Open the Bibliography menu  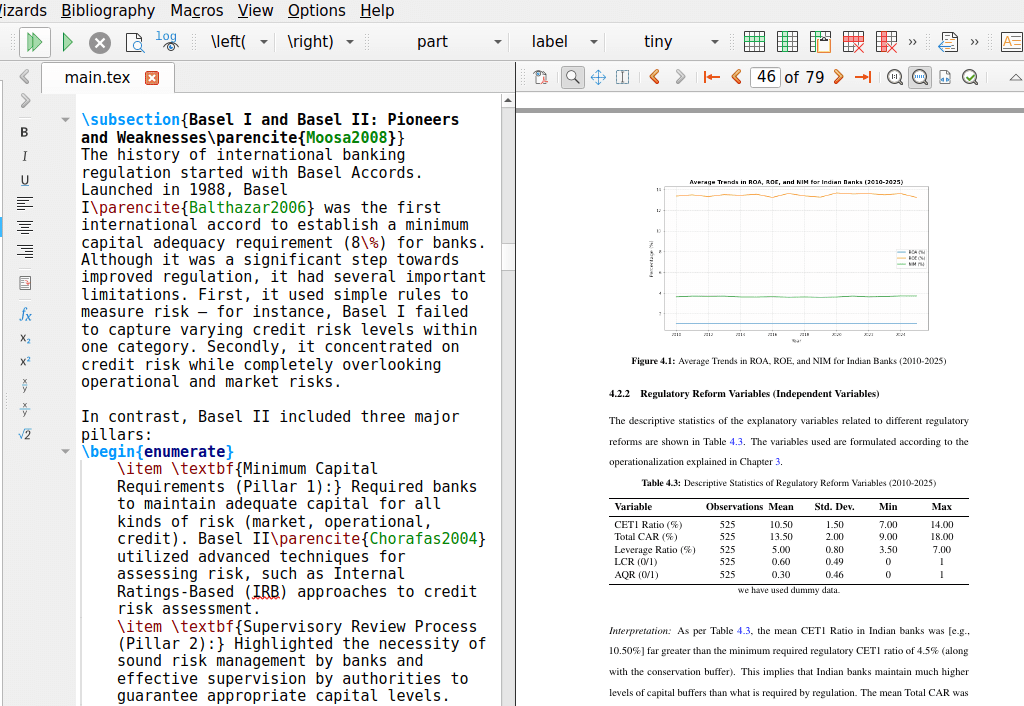pyautogui.click(x=108, y=10)
